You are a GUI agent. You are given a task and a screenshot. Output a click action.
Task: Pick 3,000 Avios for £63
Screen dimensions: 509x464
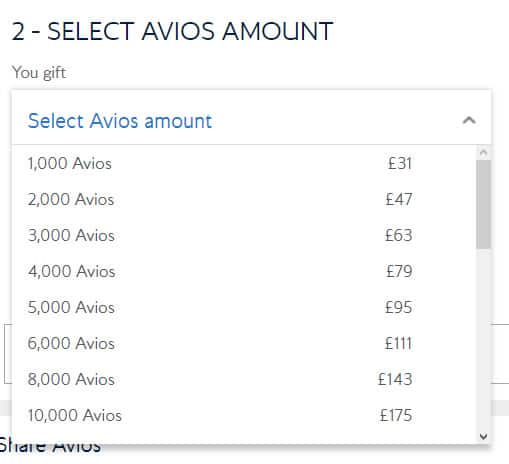[x=244, y=235]
